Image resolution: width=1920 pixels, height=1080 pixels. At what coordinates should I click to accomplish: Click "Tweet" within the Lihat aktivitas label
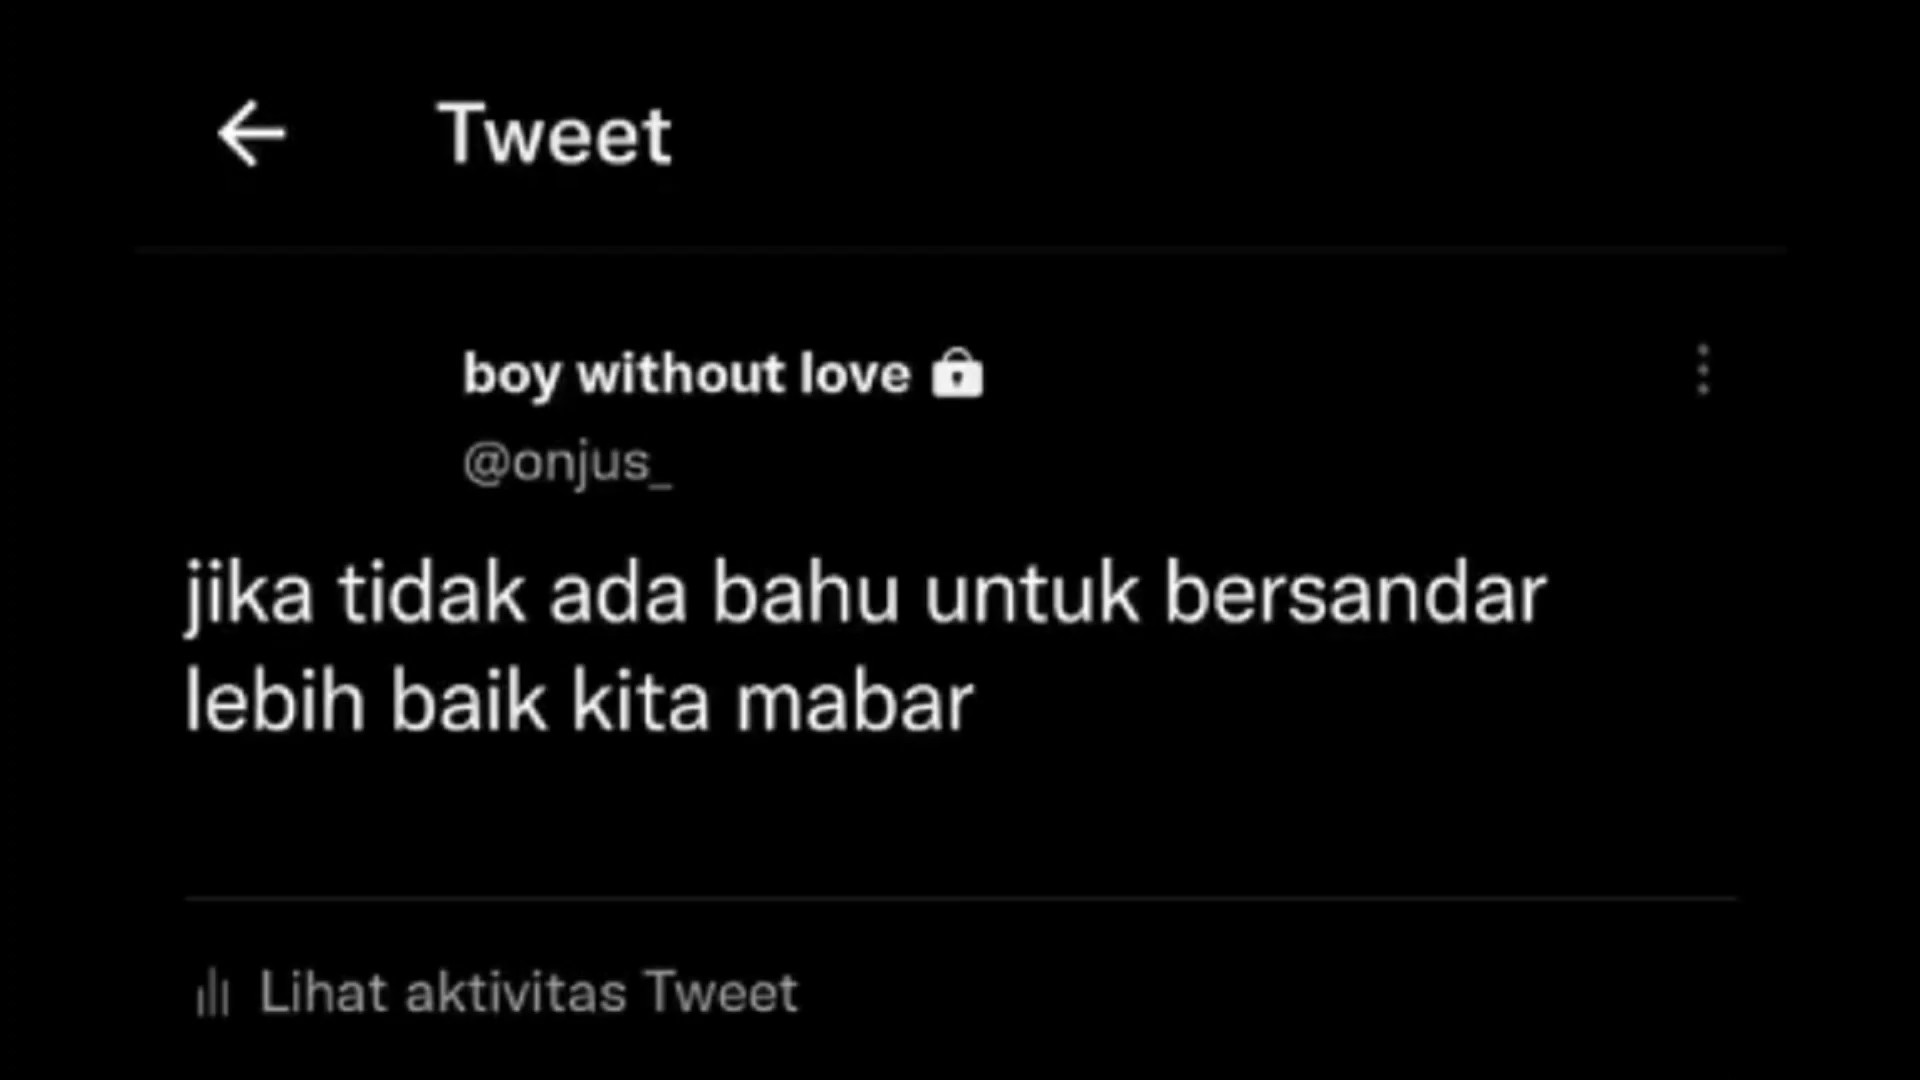(721, 993)
